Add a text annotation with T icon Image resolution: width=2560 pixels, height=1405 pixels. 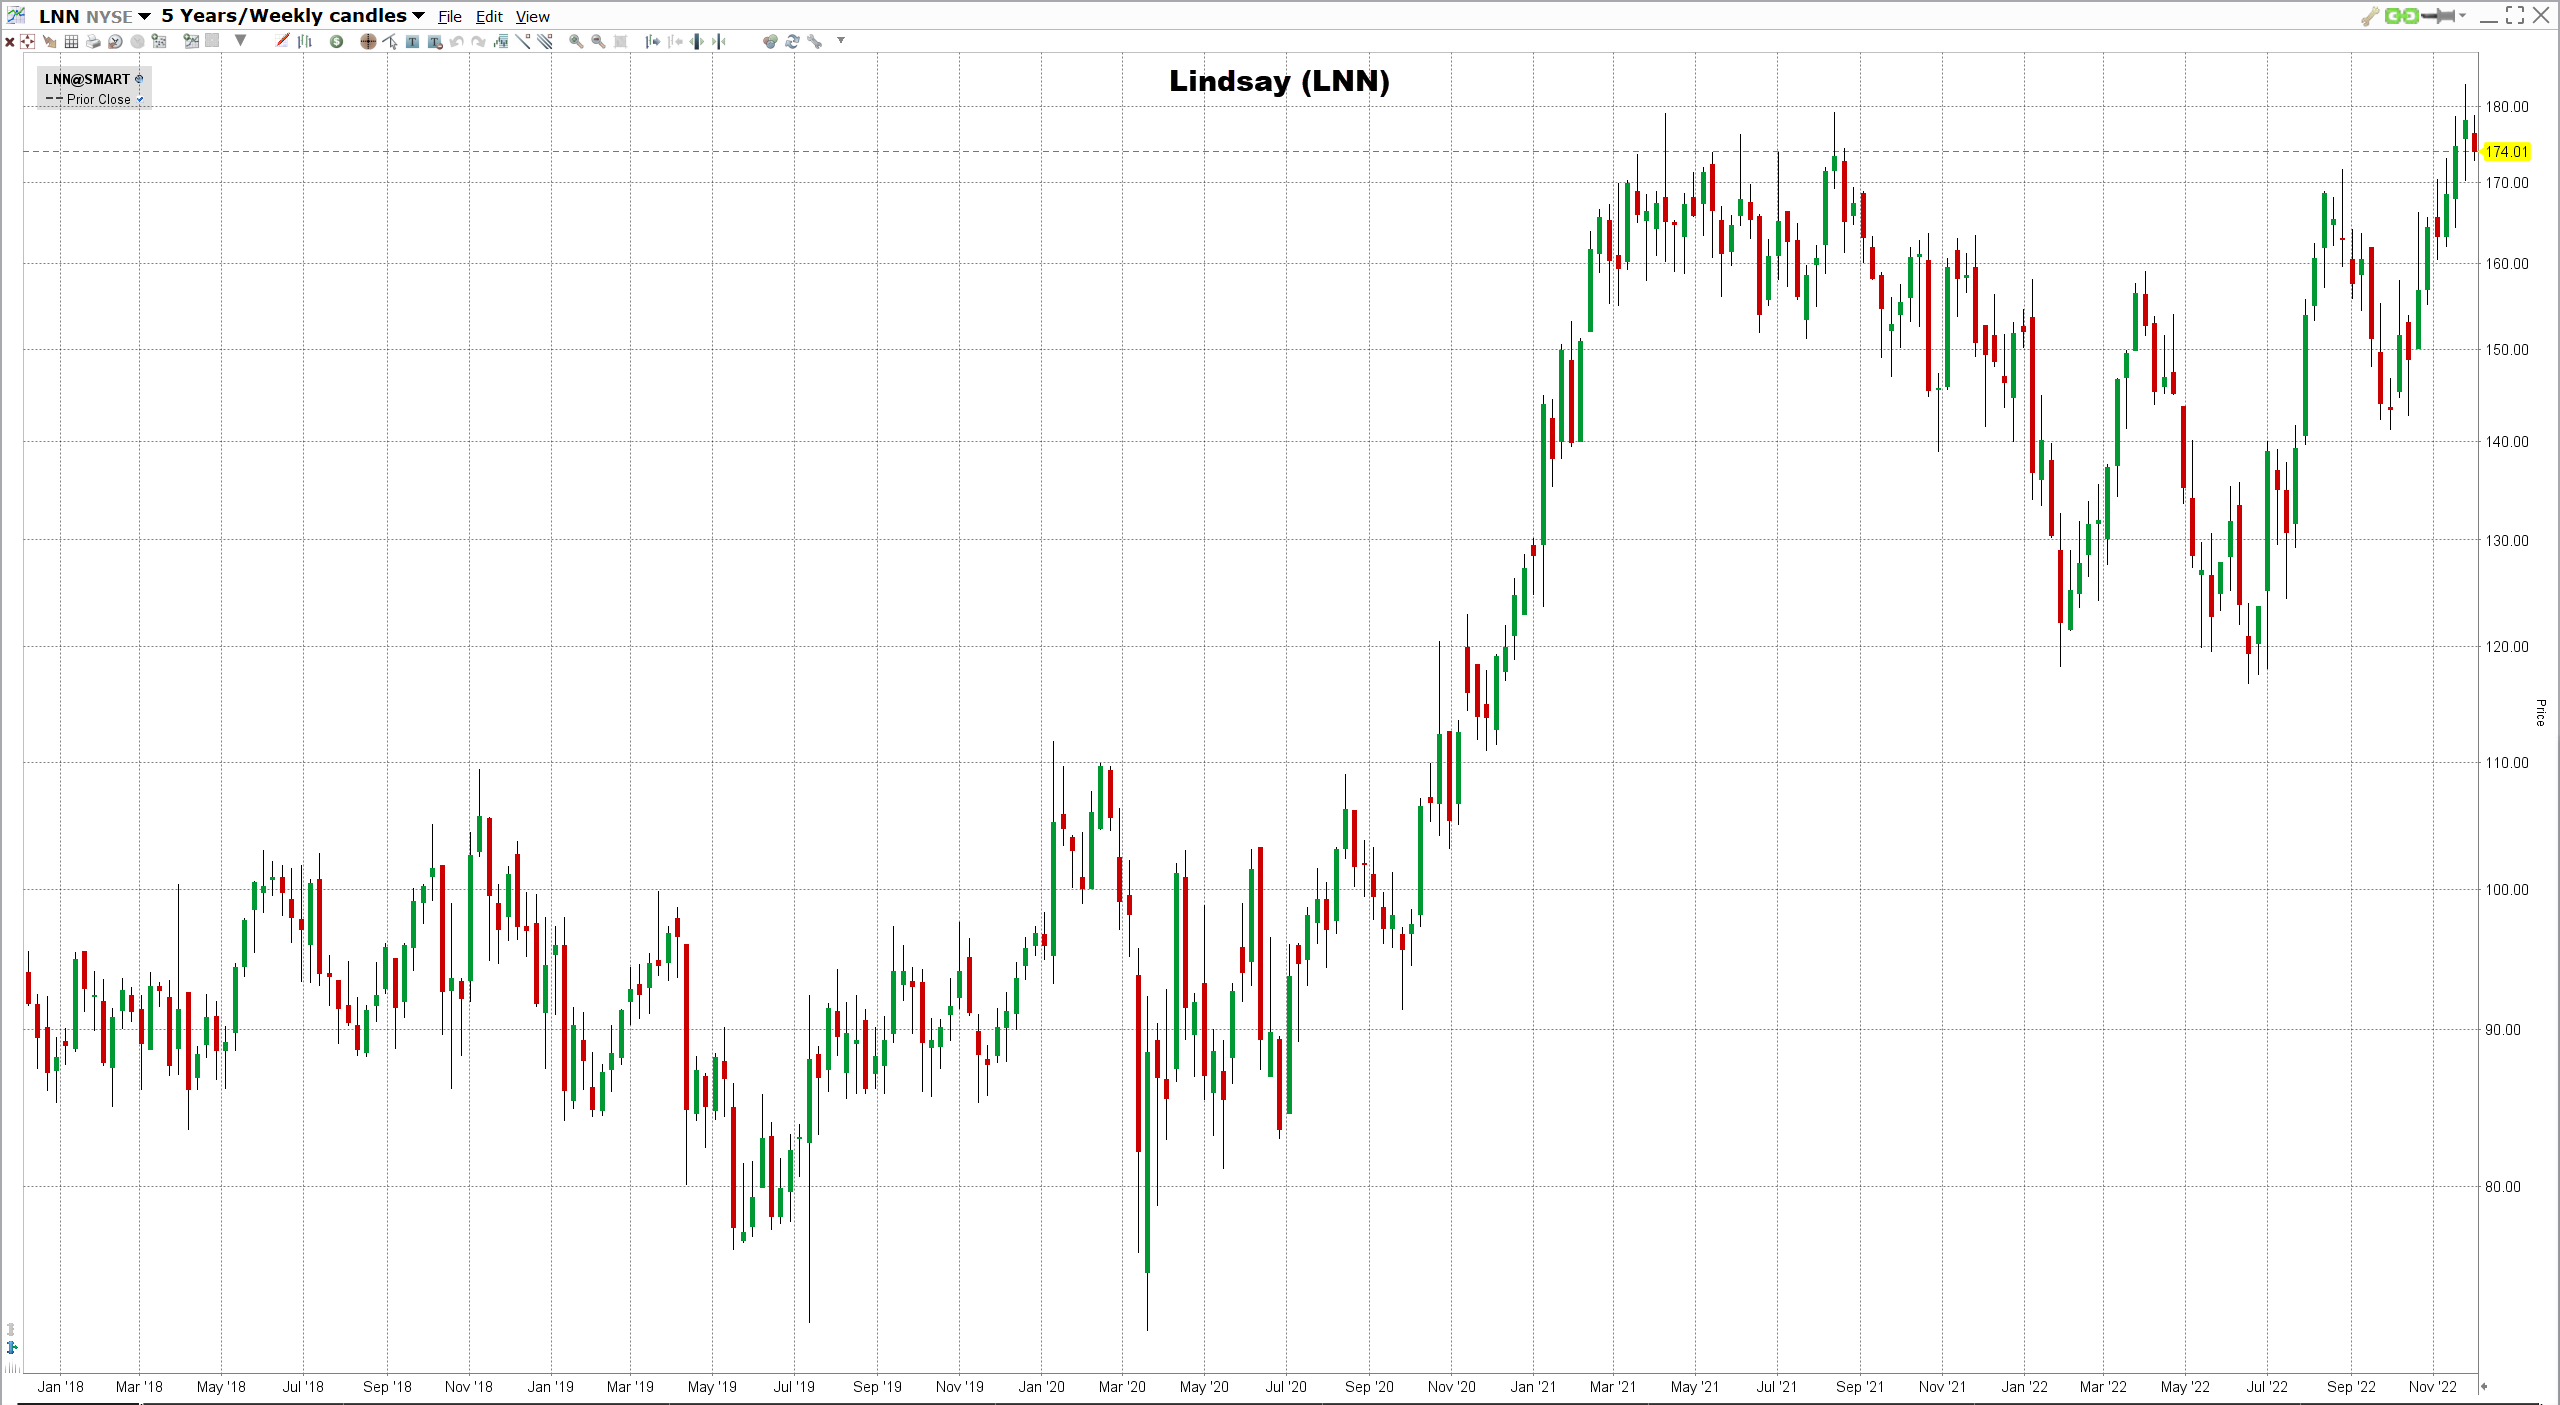click(x=412, y=41)
